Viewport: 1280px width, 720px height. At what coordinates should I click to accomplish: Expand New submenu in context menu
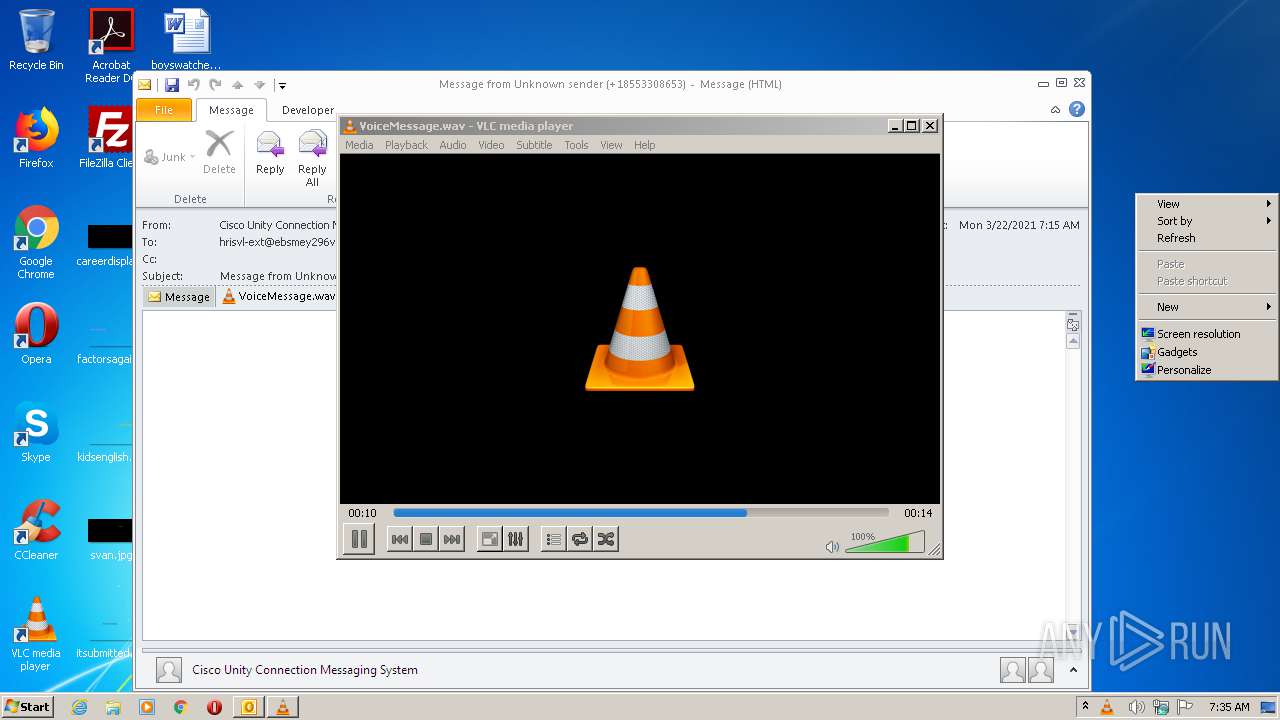(1207, 307)
